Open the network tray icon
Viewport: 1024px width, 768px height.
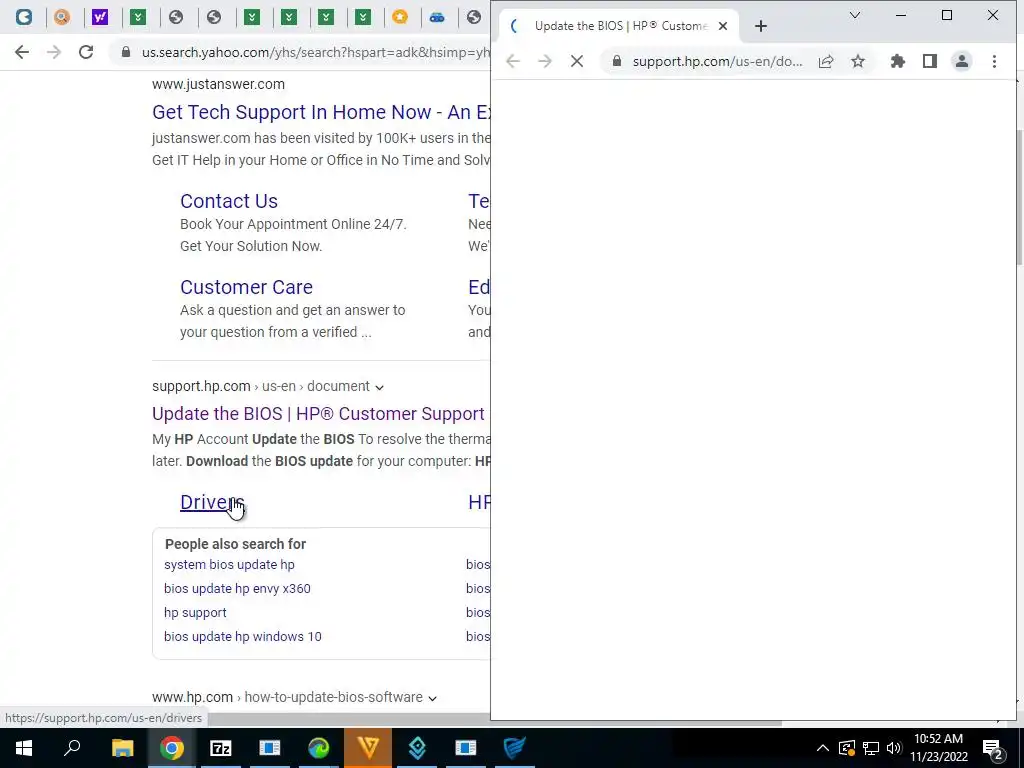871,748
